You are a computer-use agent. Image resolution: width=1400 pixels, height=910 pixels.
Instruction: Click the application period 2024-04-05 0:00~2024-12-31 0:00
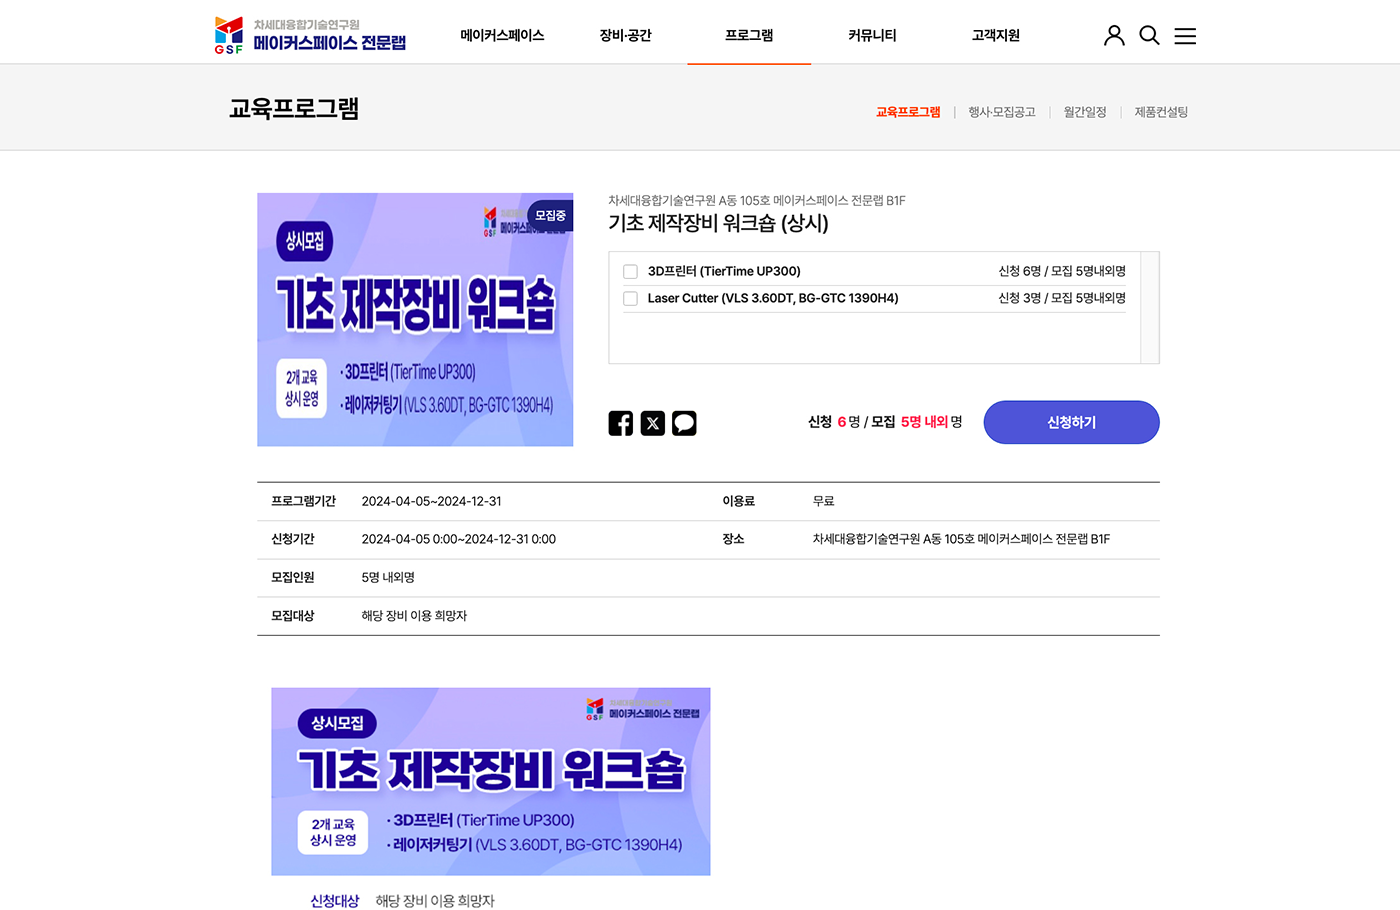pos(458,539)
